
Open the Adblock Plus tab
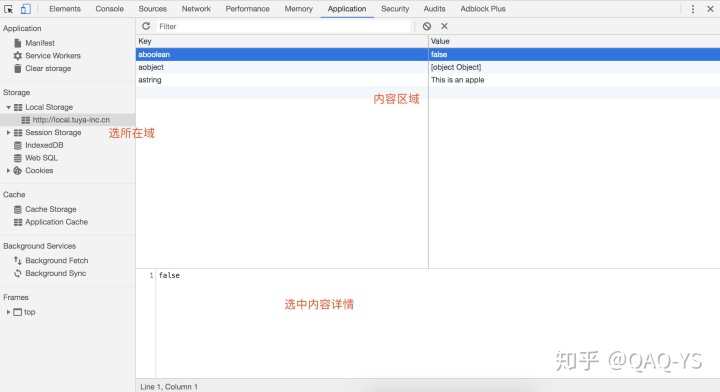click(x=483, y=9)
